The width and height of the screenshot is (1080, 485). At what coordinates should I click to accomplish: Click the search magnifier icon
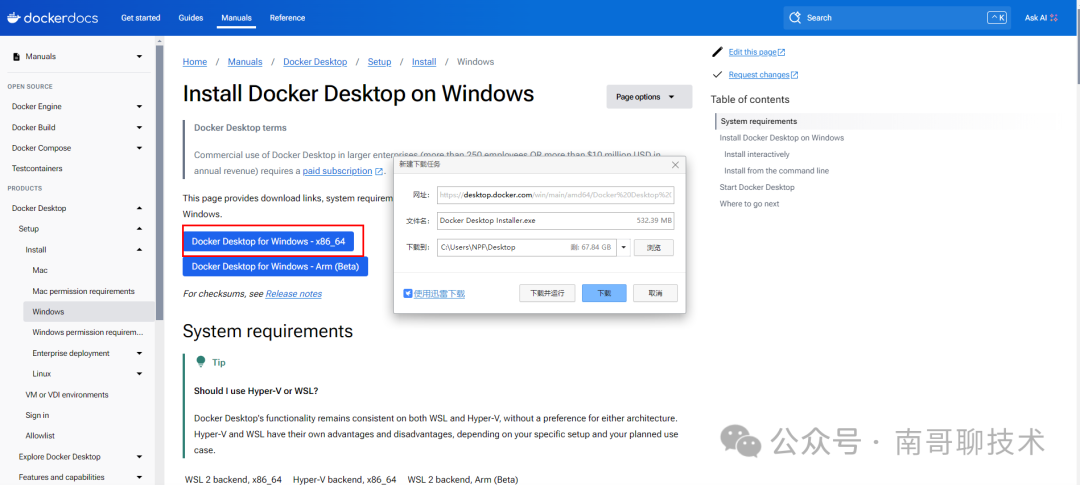(x=795, y=18)
